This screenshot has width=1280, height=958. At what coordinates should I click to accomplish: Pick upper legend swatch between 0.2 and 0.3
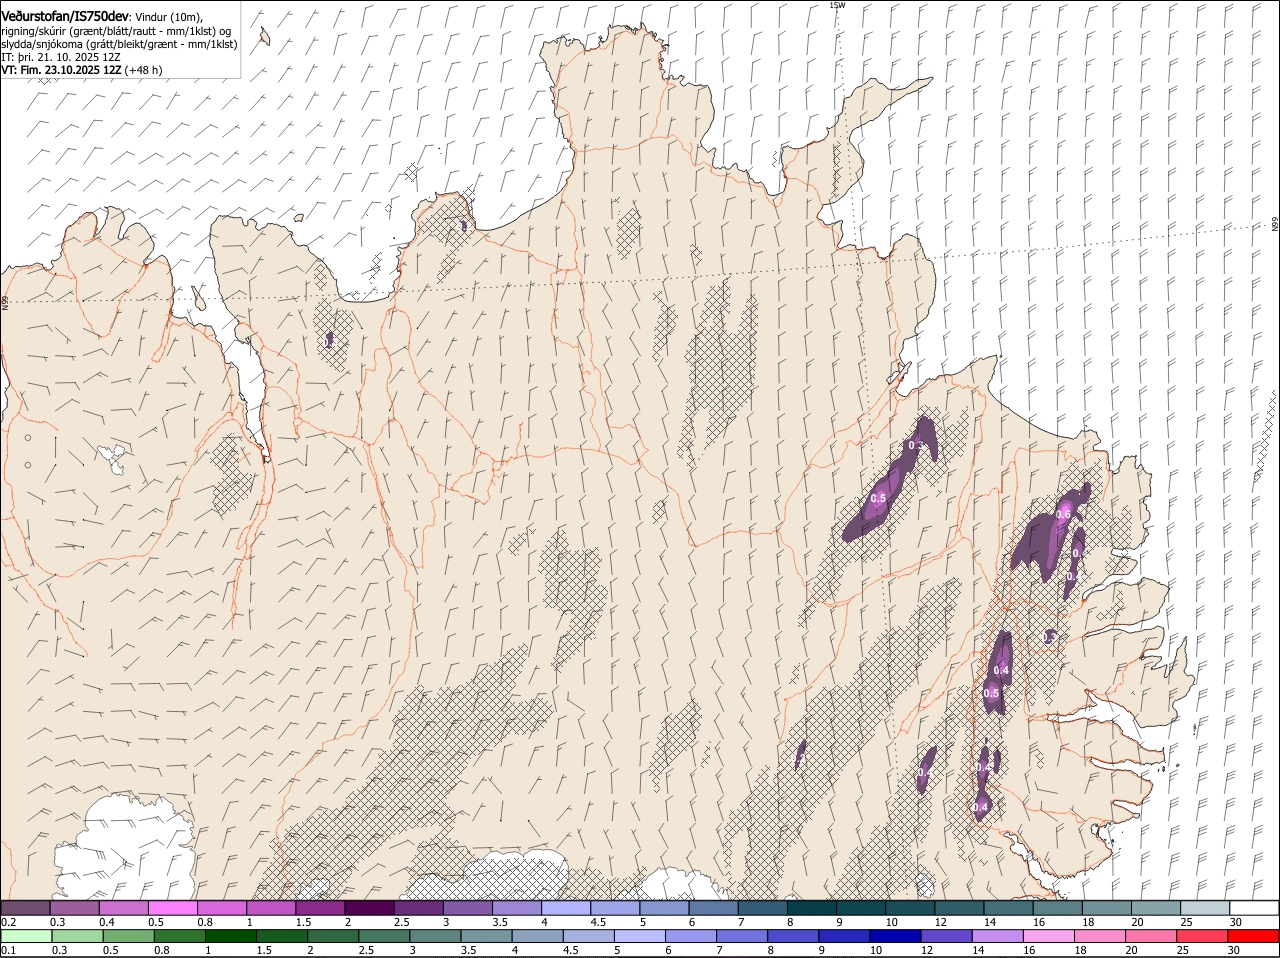click(x=25, y=908)
